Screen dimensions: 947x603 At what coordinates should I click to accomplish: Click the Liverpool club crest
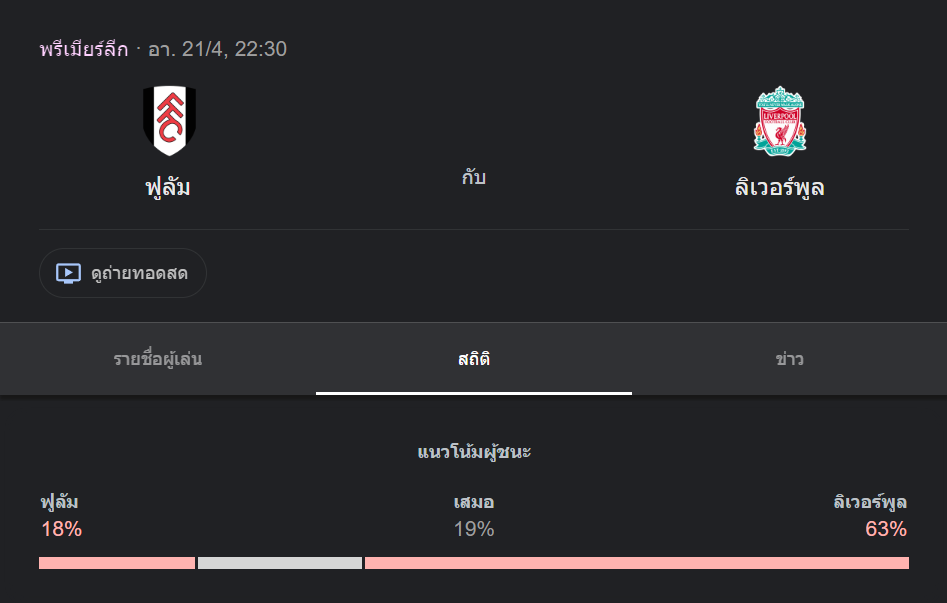pyautogui.click(x=779, y=121)
